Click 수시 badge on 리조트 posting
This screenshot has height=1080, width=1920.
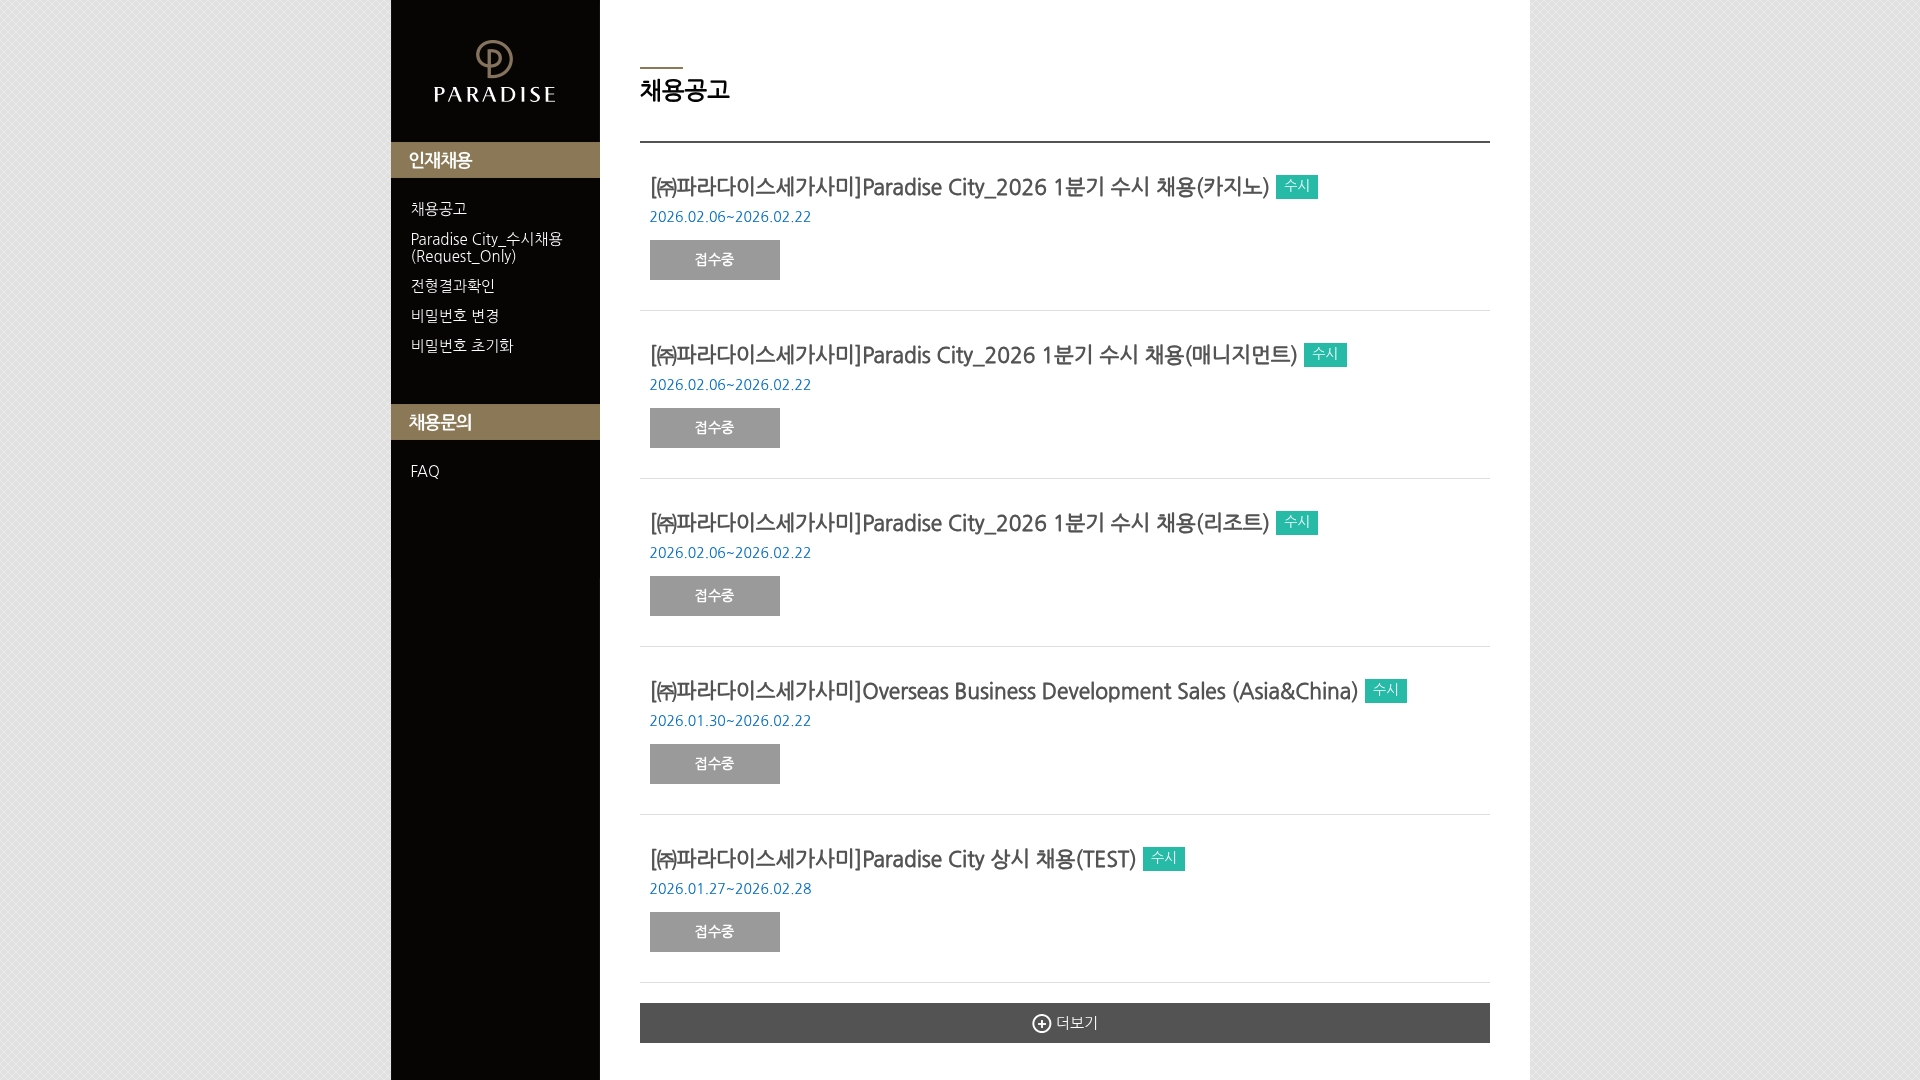point(1296,523)
